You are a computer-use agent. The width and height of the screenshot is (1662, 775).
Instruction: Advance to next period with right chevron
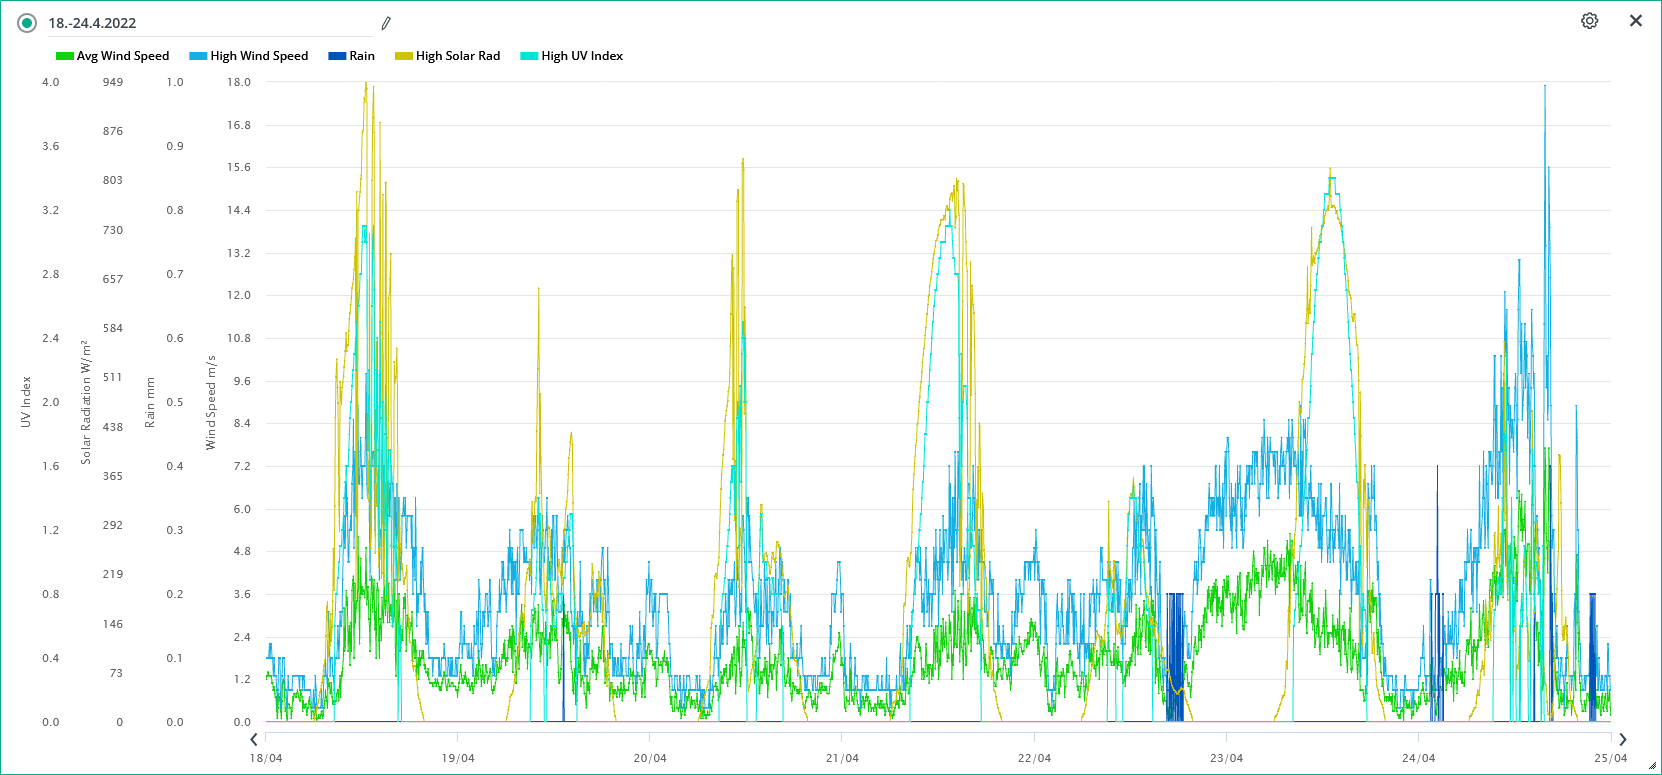coord(1622,739)
